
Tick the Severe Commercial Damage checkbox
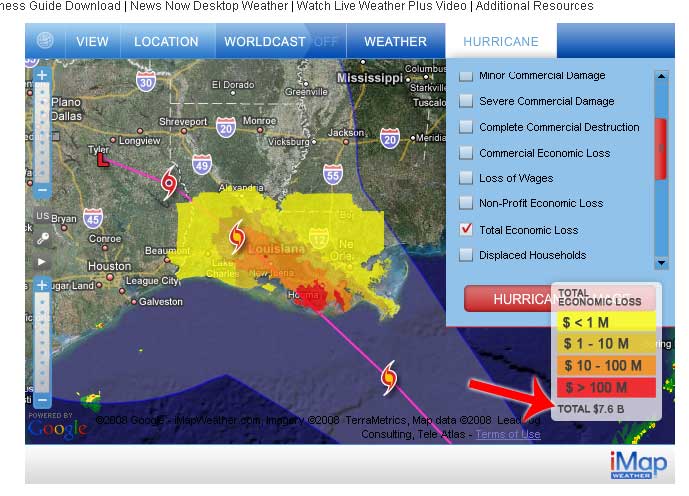[x=466, y=101]
